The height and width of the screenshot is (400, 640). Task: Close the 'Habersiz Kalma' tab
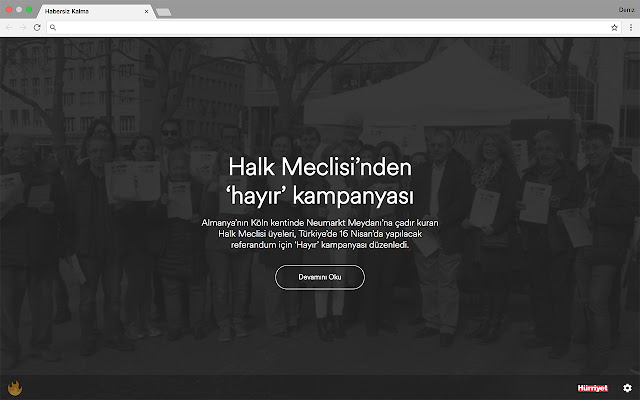pyautogui.click(x=147, y=11)
